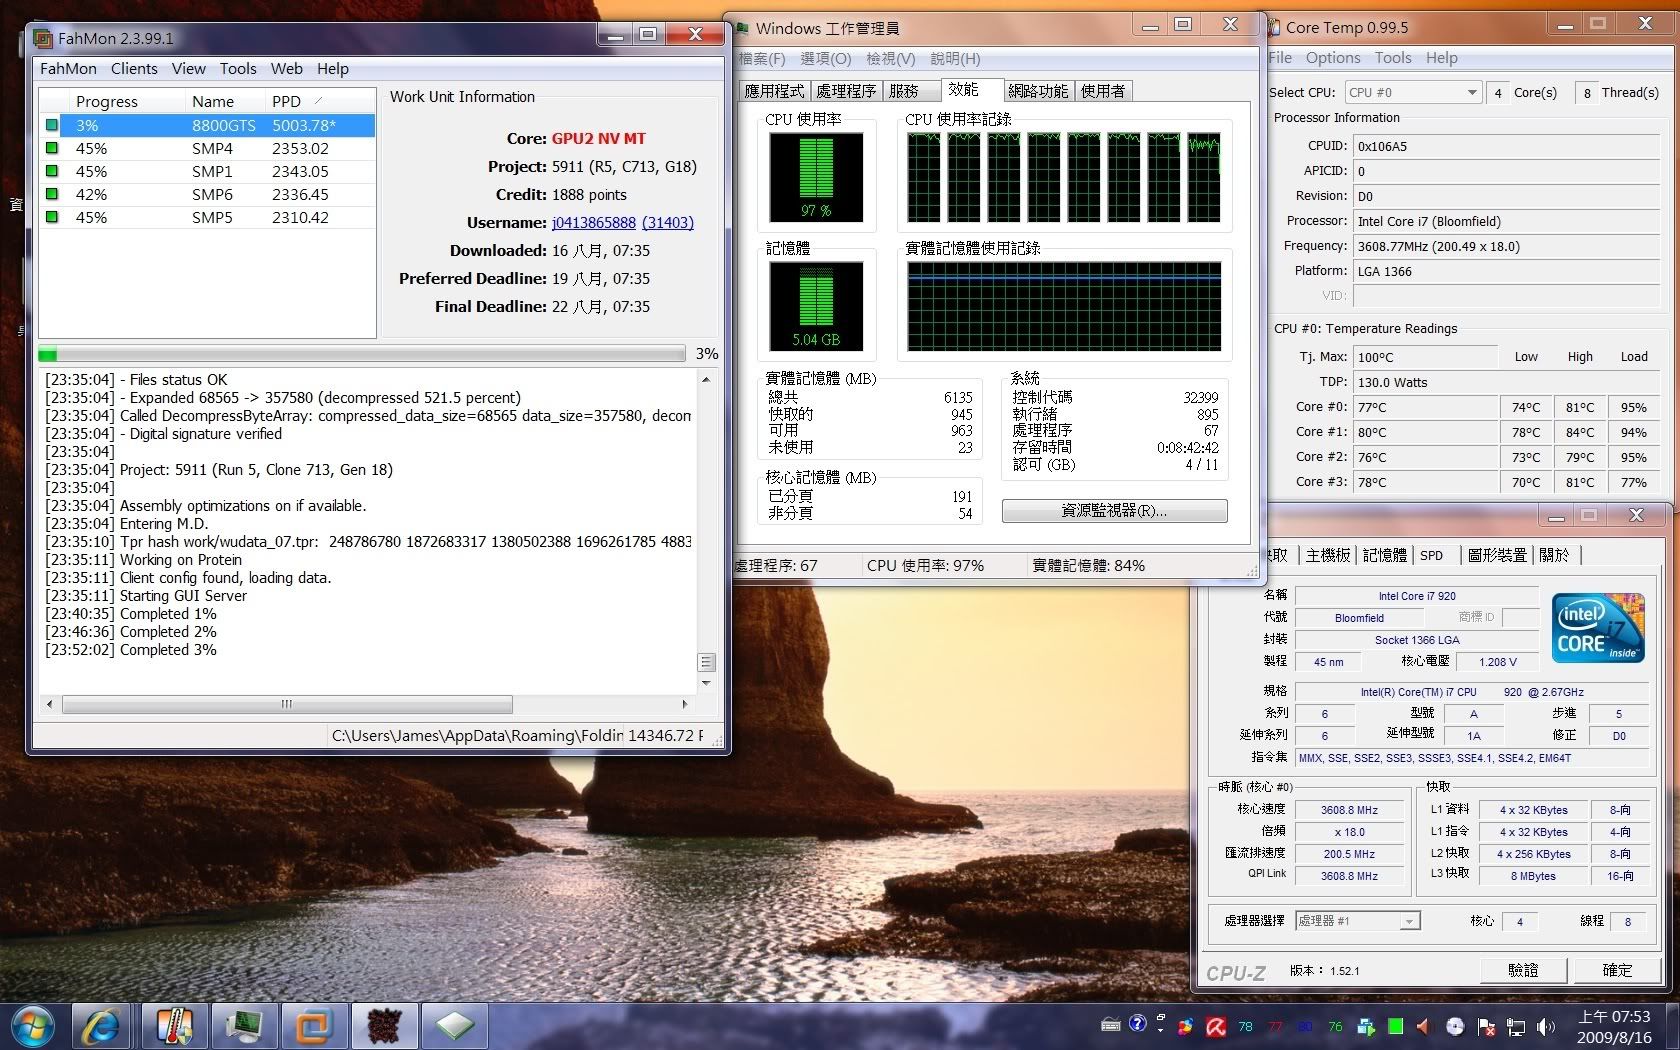Click the 規格 field showing Intel(R) Core(TM) i7 CPU
This screenshot has width=1680, height=1050.
[1471, 692]
